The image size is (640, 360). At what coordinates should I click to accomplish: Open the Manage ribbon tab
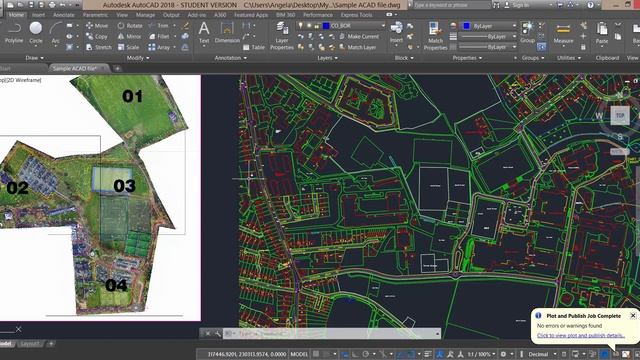tap(145, 15)
